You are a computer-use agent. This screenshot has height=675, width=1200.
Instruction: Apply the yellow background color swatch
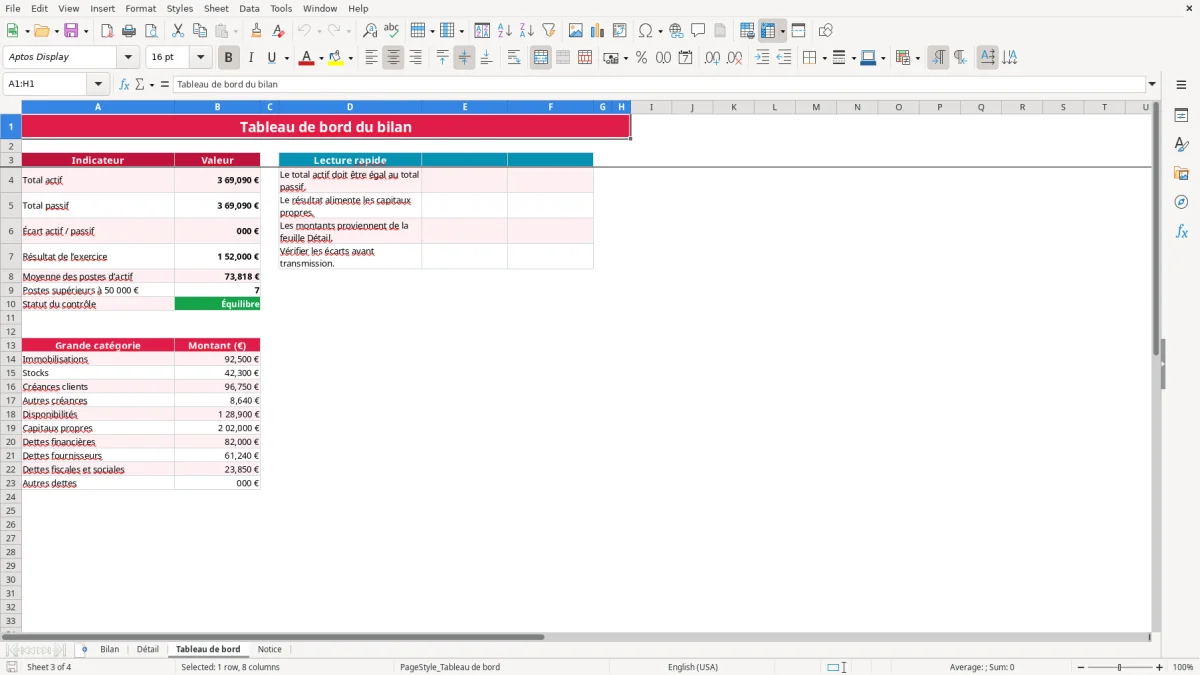(336, 58)
